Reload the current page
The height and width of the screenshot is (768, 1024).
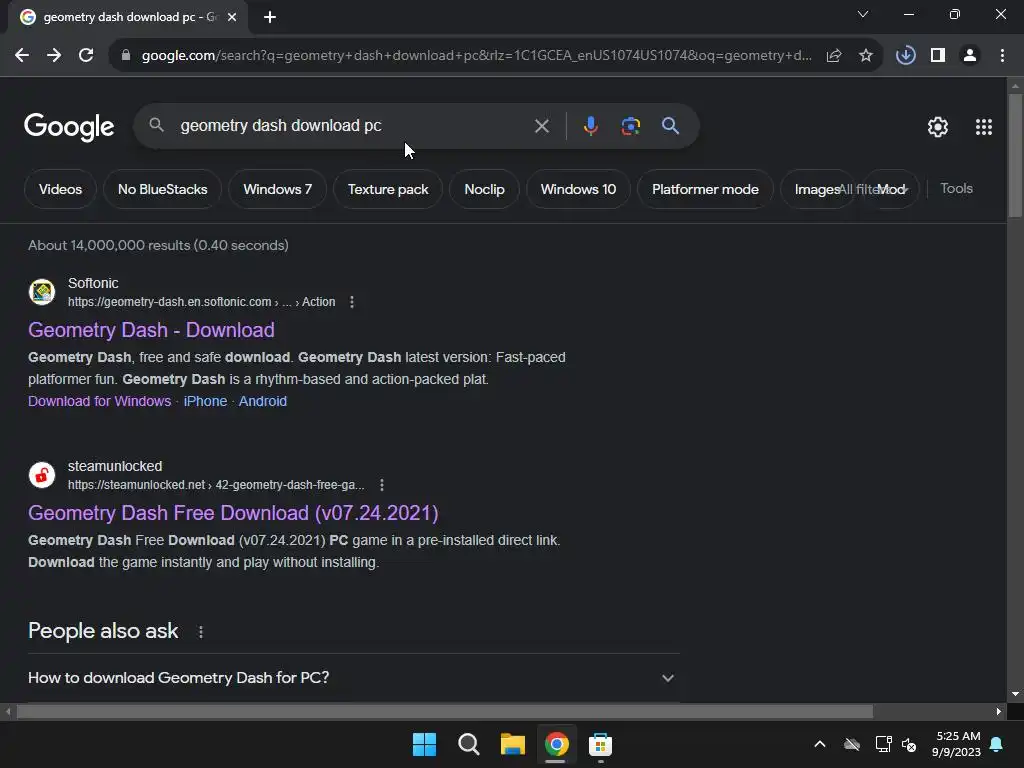(x=86, y=56)
